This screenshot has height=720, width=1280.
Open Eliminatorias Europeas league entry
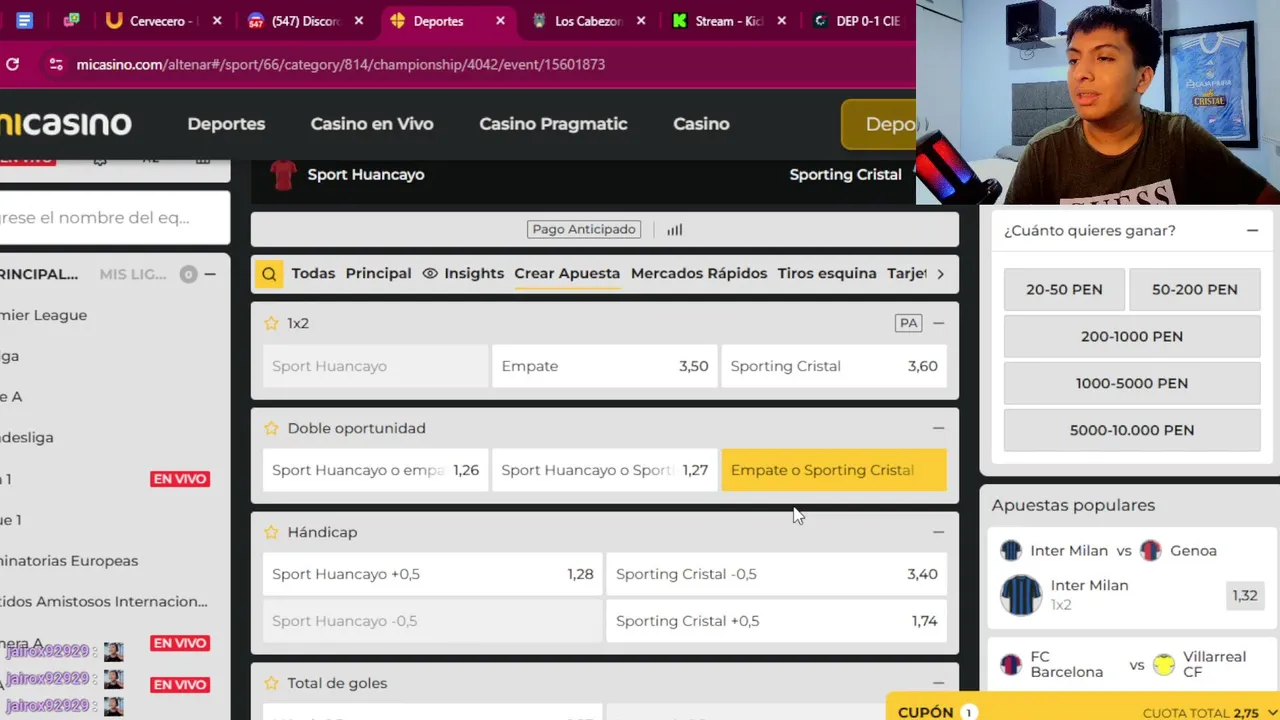click(x=69, y=561)
